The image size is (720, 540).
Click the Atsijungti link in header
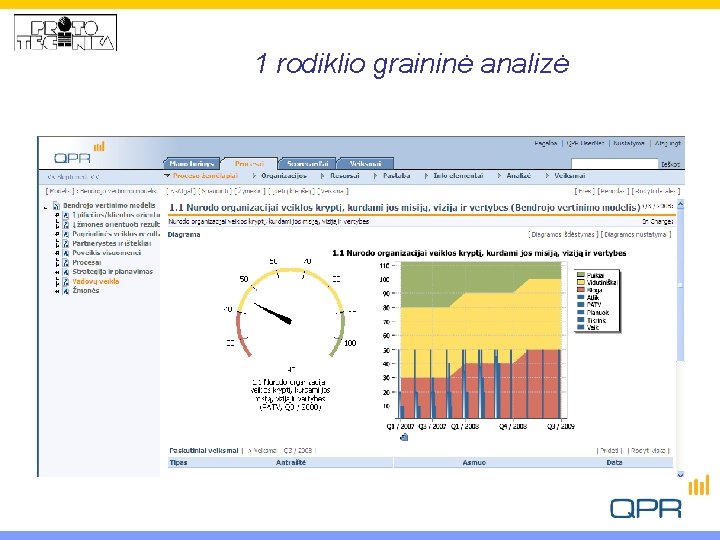click(x=668, y=143)
